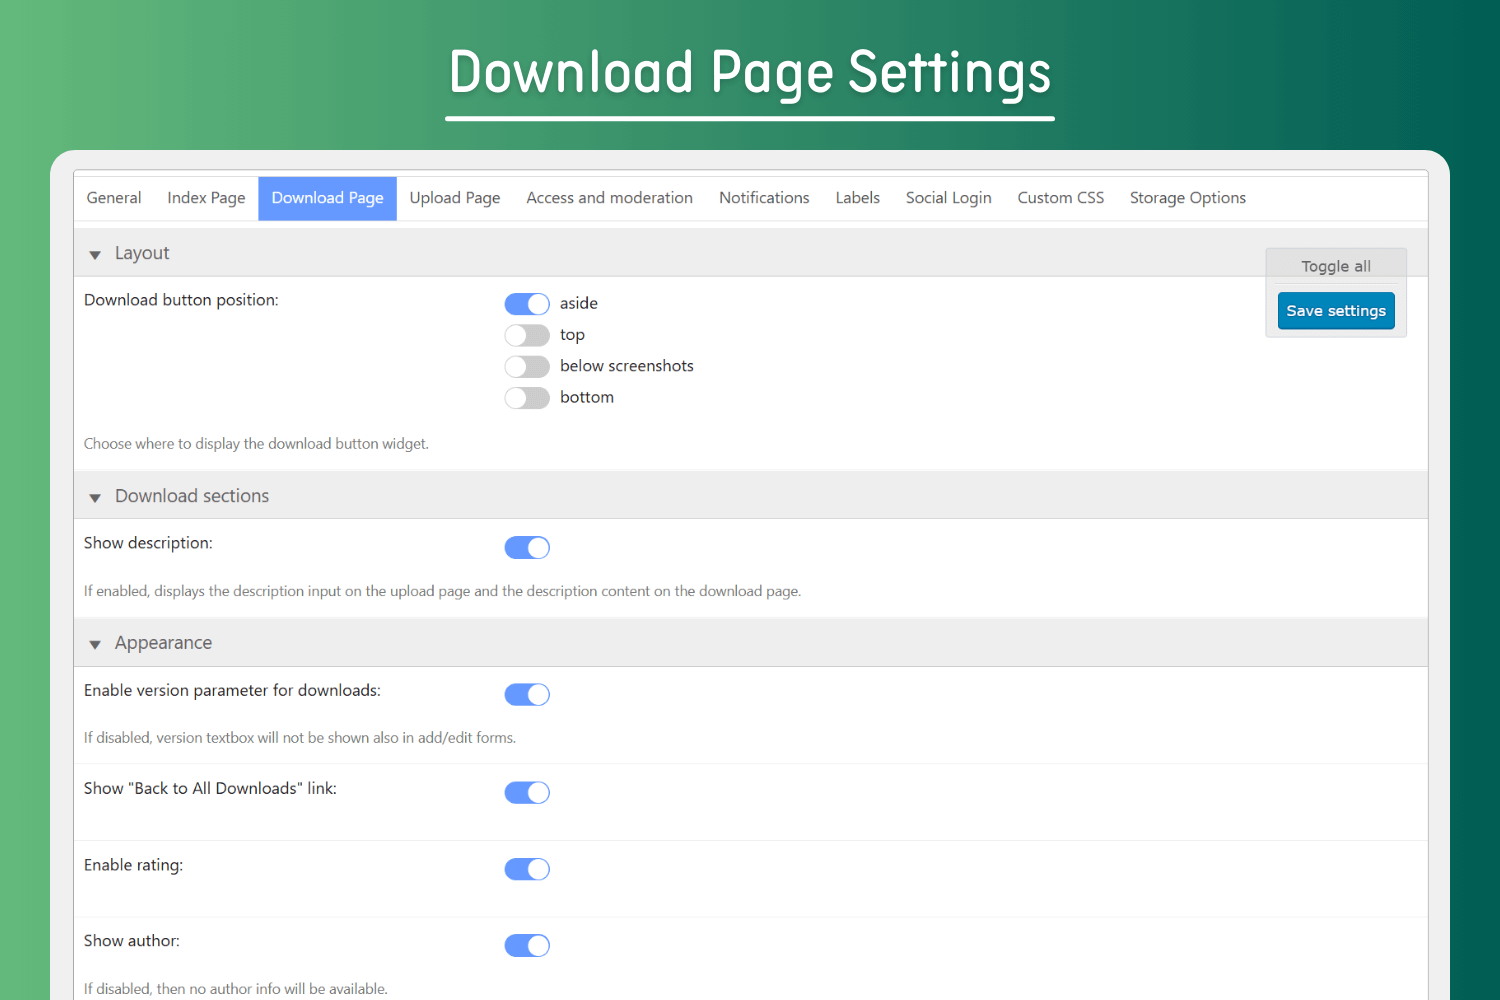
Task: Switch to the Labels tab
Action: [857, 198]
